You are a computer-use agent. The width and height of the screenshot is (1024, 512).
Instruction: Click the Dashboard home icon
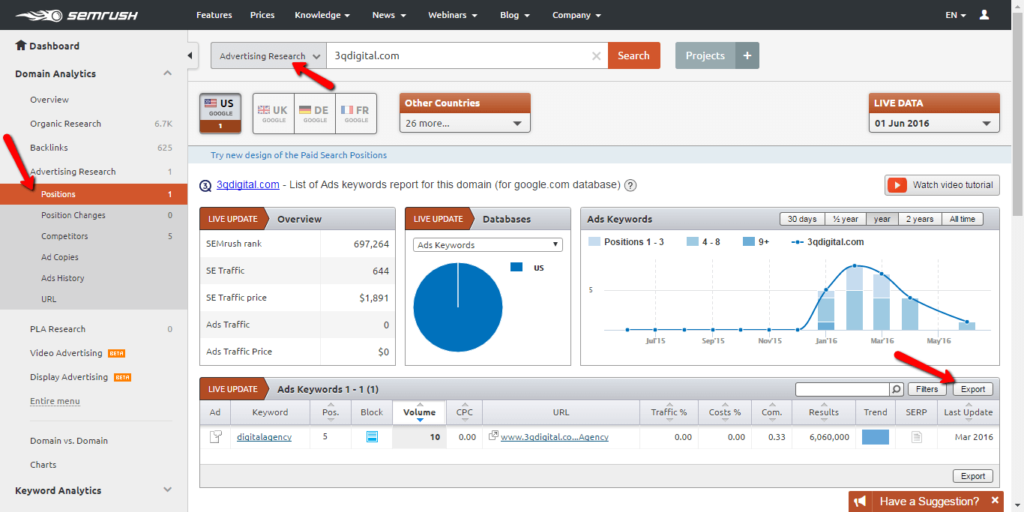pyautogui.click(x=21, y=46)
